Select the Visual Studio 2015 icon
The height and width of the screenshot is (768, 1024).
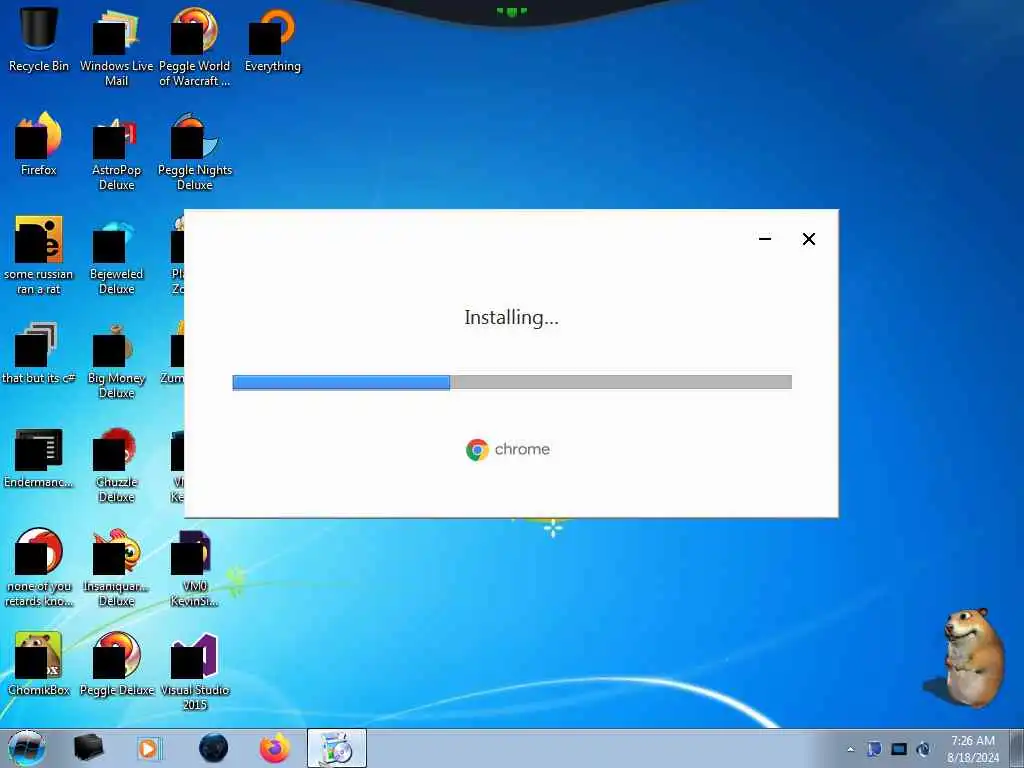pos(195,671)
